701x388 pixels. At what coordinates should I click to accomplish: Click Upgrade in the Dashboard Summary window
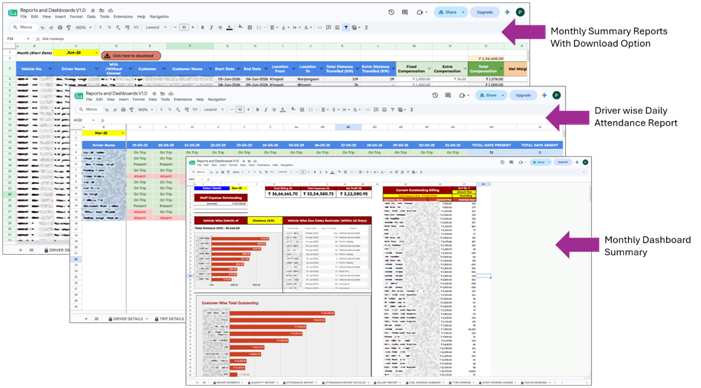pos(562,162)
